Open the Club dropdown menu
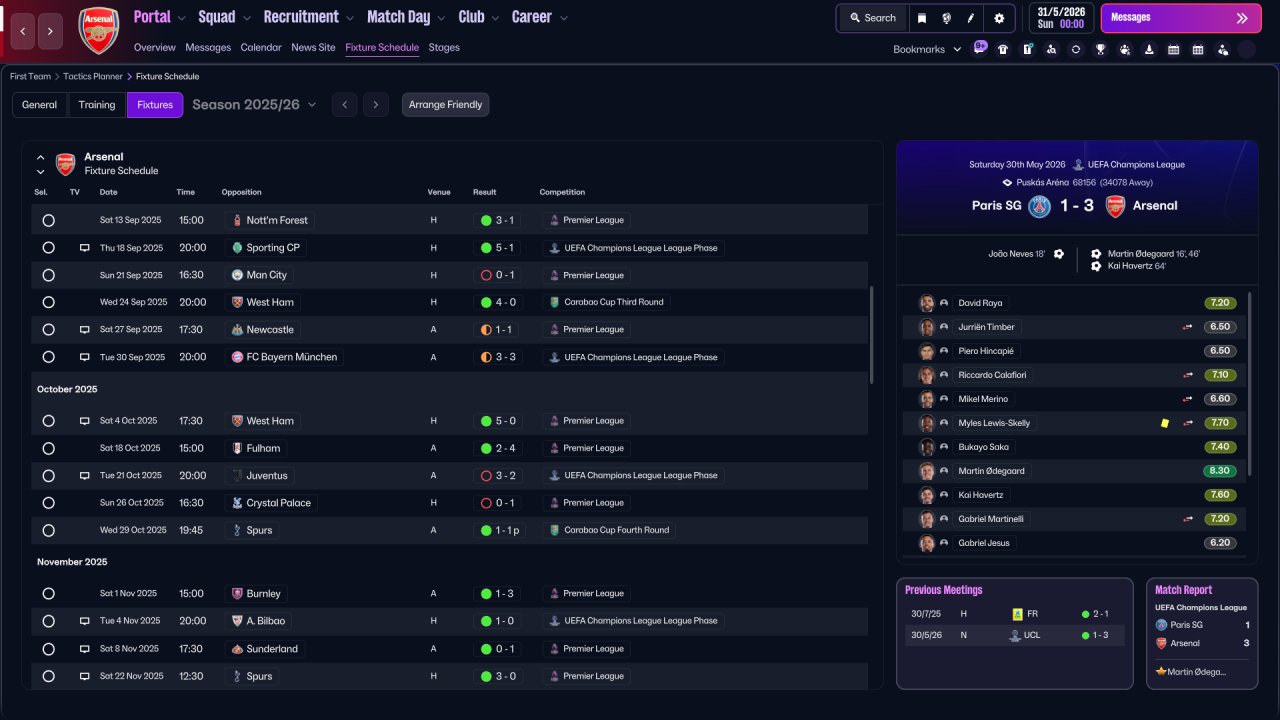1280x720 pixels. [478, 17]
